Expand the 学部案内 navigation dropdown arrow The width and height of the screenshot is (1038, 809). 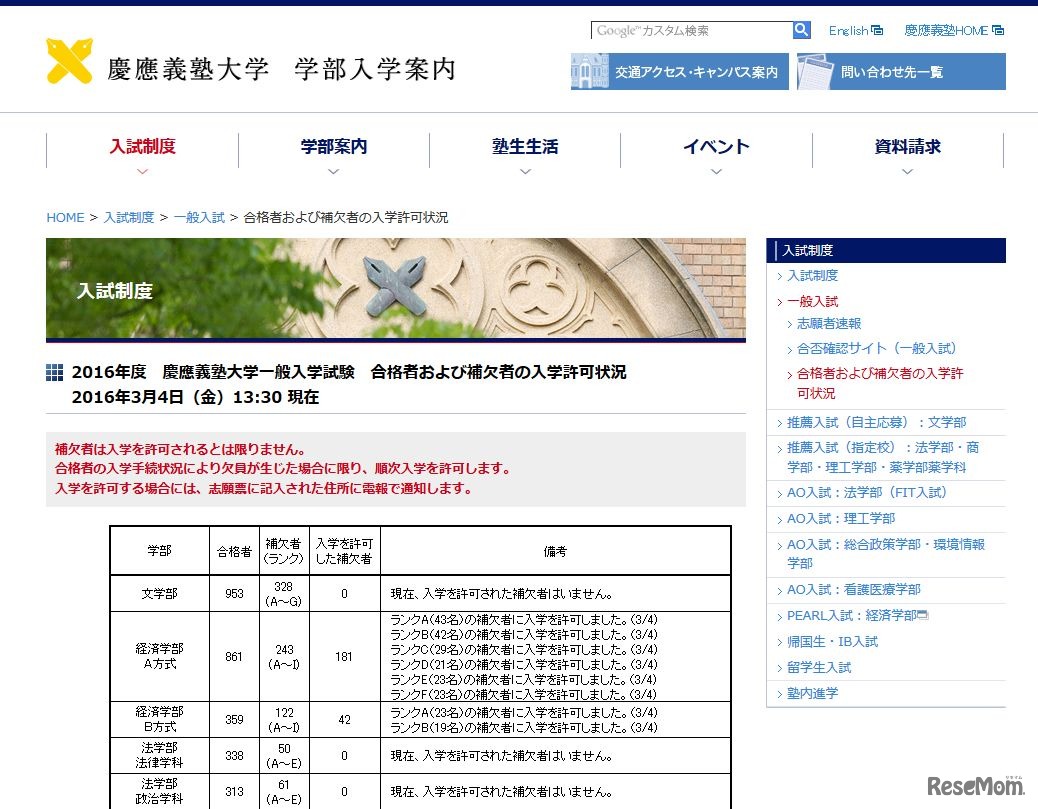click(x=333, y=172)
